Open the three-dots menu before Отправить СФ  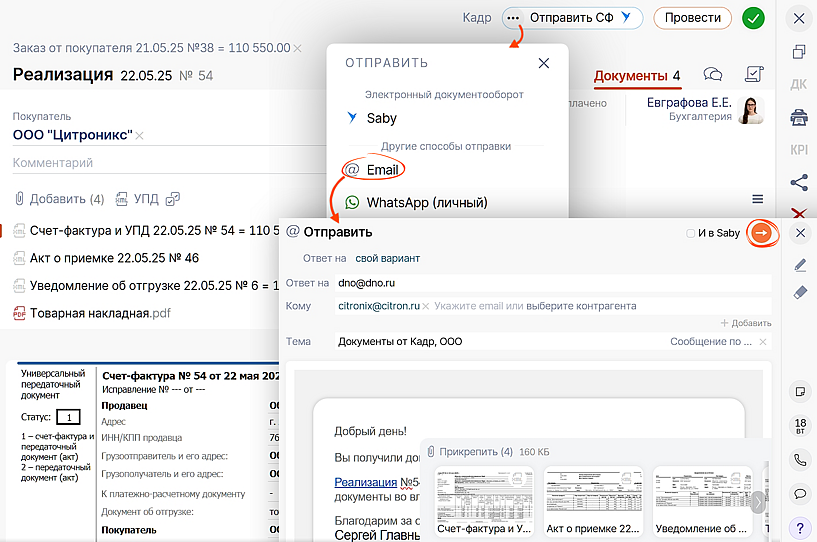coord(514,18)
